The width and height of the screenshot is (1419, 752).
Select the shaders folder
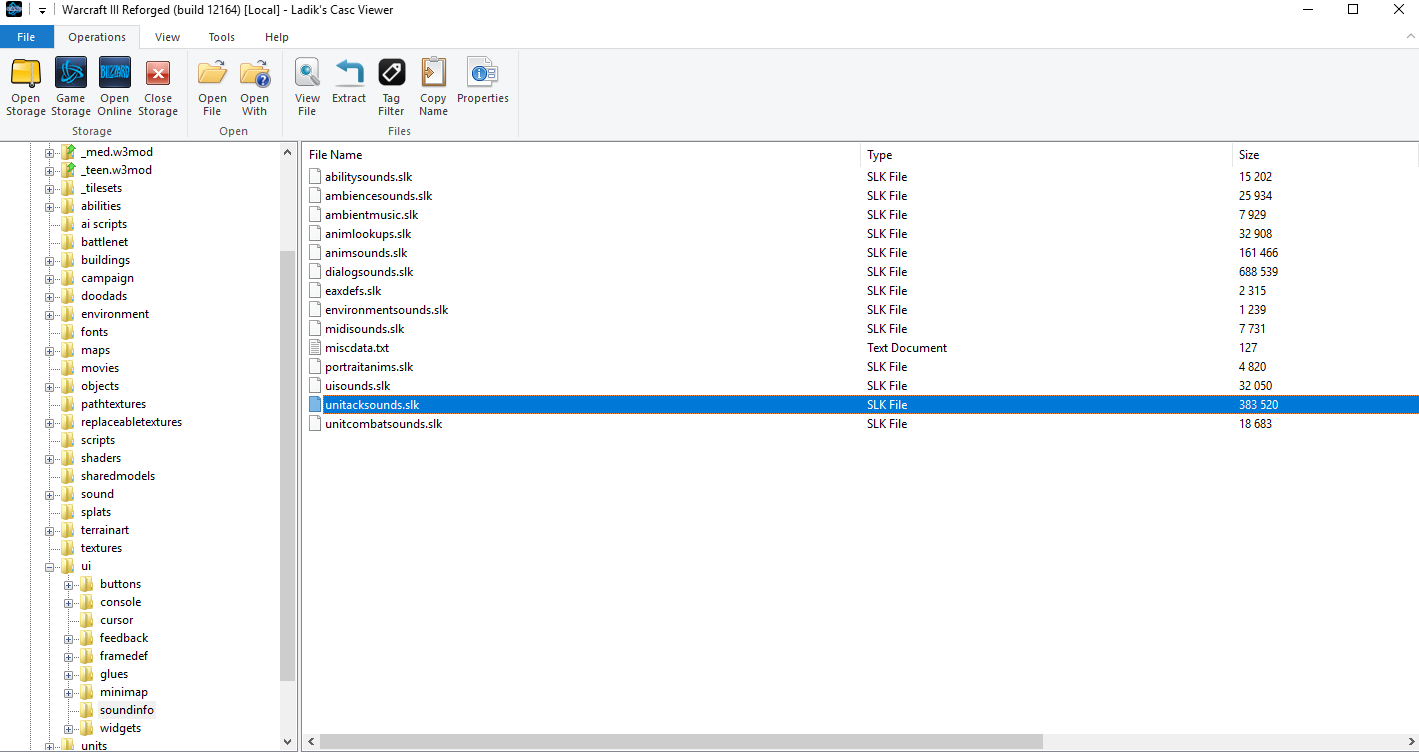(101, 458)
